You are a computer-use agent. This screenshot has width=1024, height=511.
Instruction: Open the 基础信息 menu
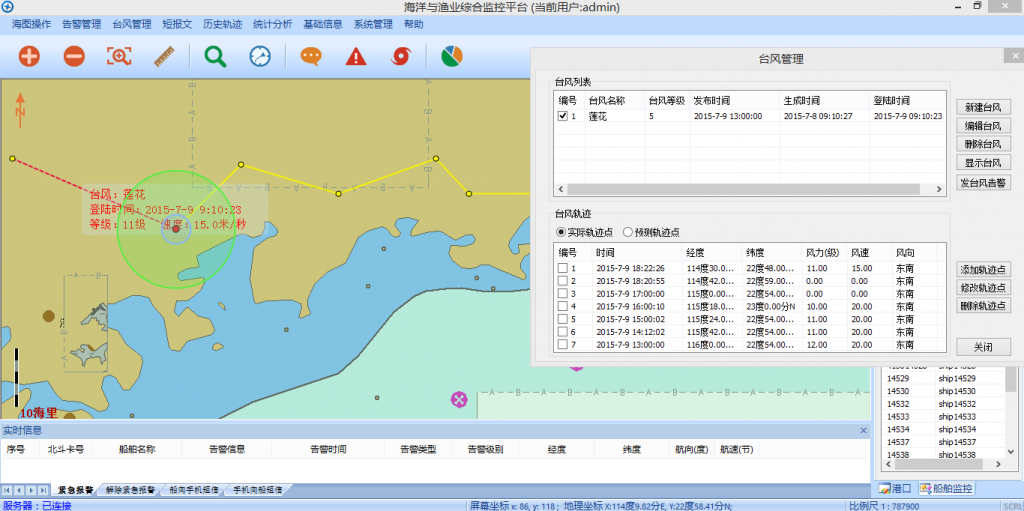(323, 25)
